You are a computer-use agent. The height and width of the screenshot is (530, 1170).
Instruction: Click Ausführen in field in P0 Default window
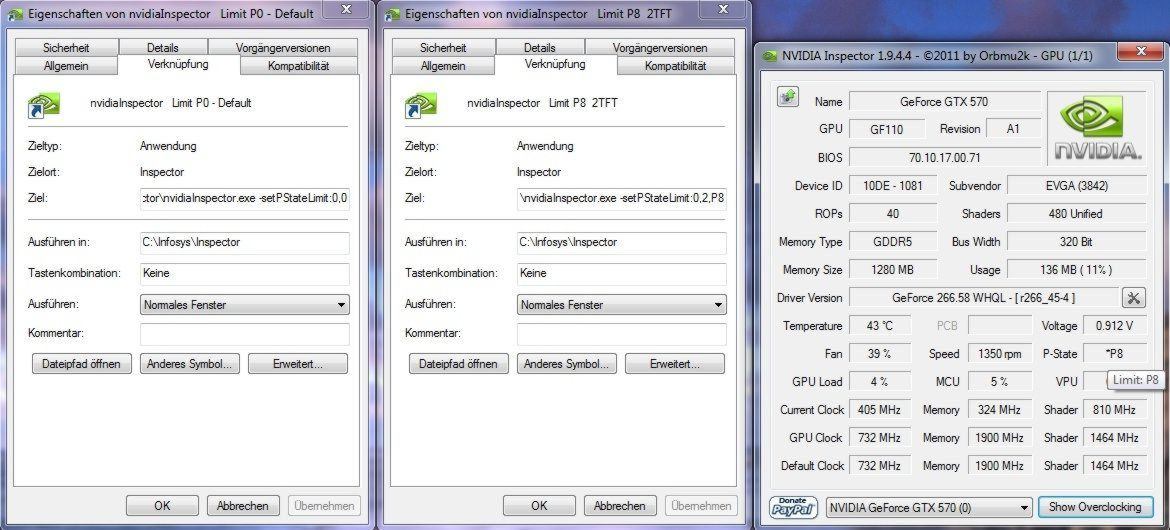[x=245, y=243]
